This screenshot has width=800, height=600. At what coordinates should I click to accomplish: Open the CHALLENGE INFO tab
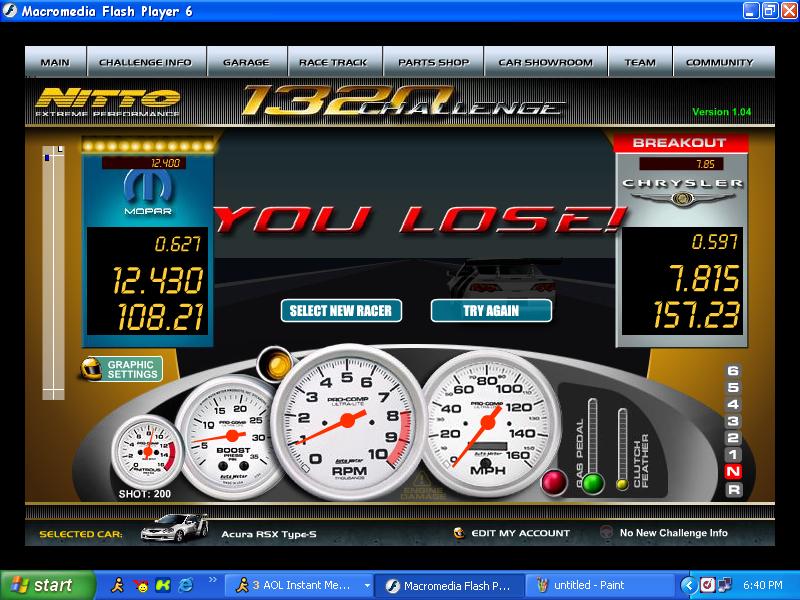[146, 62]
